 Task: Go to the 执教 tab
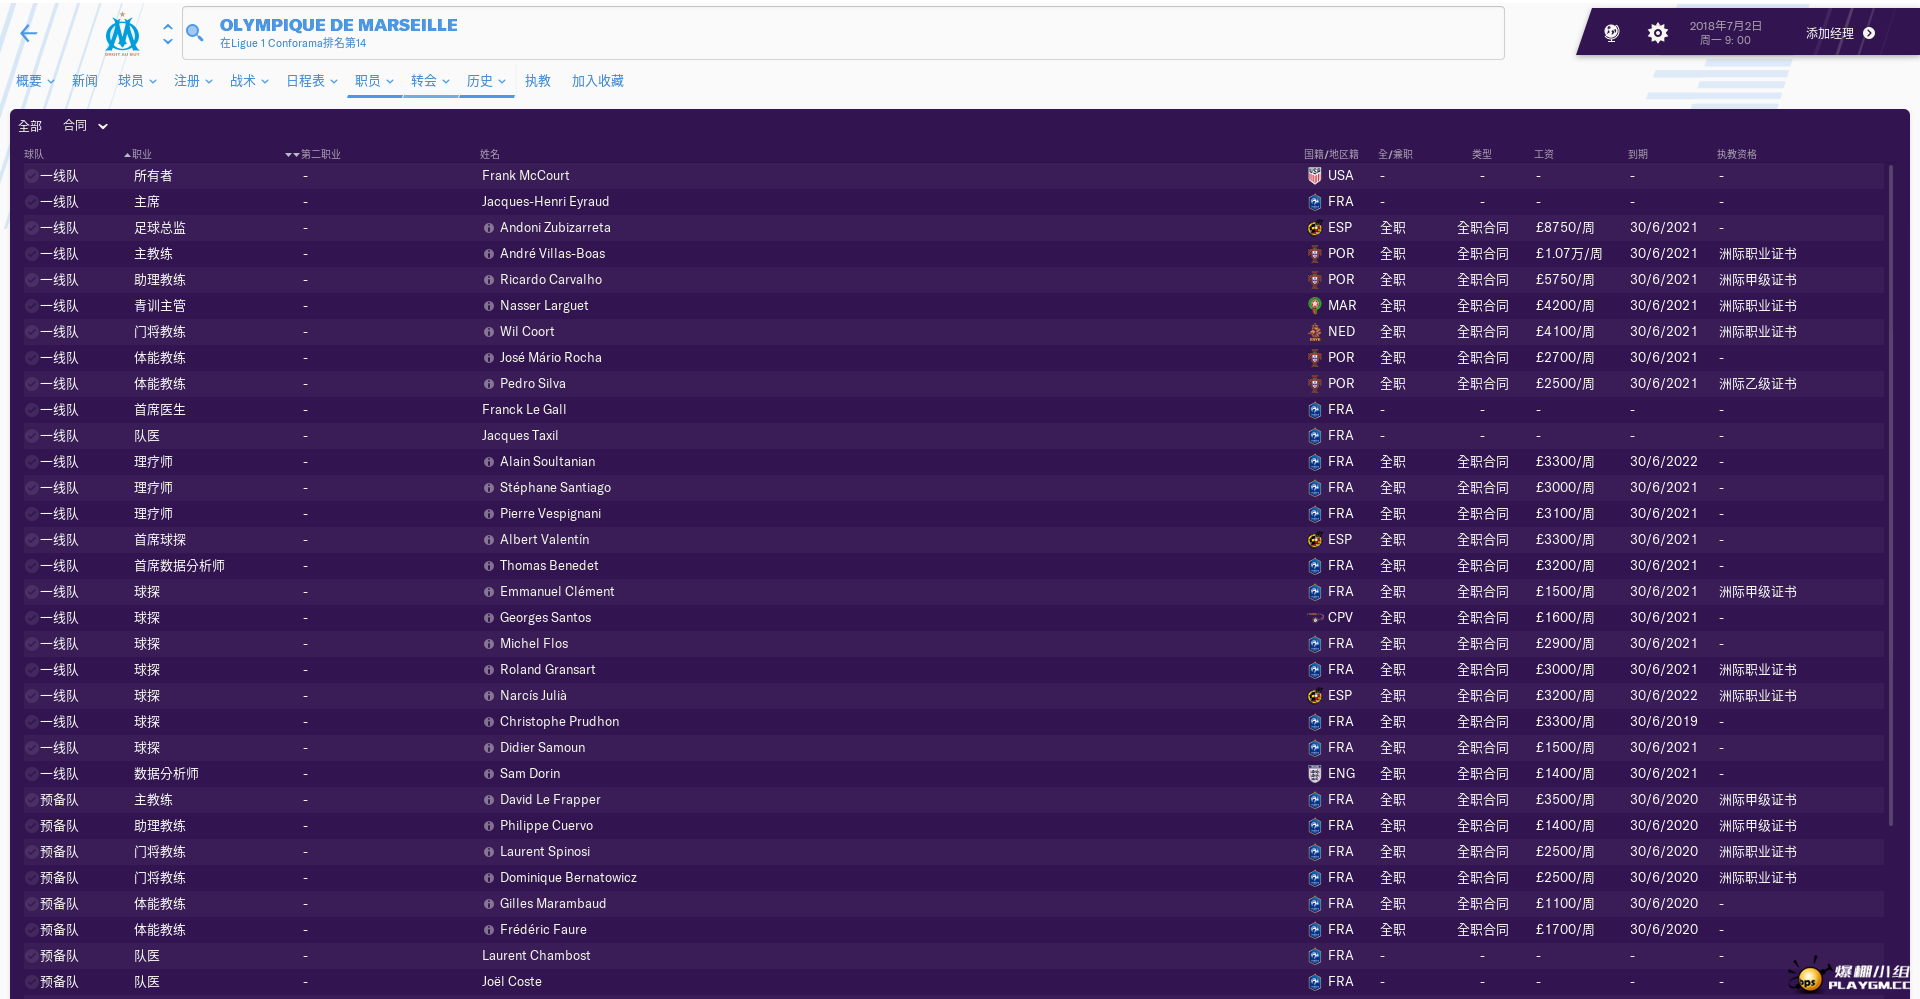[x=538, y=81]
